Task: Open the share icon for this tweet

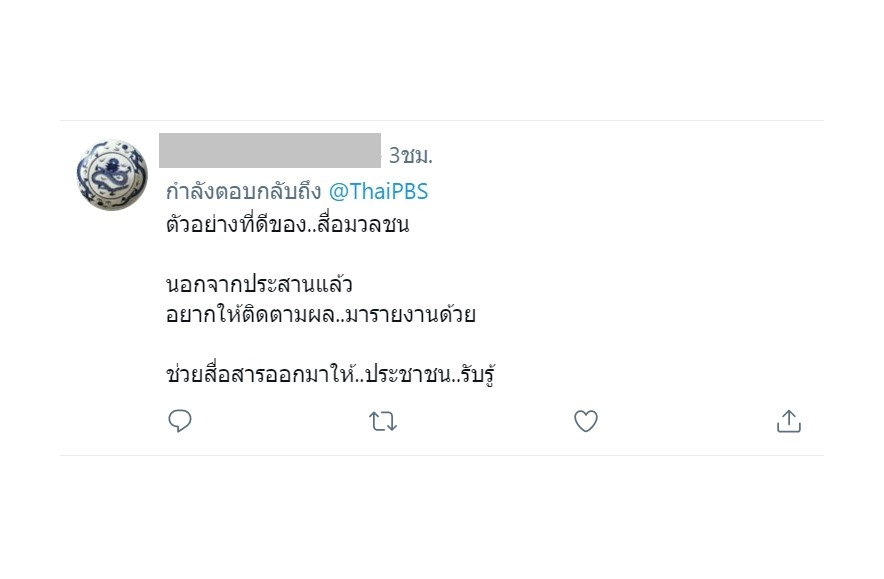Action: (789, 422)
